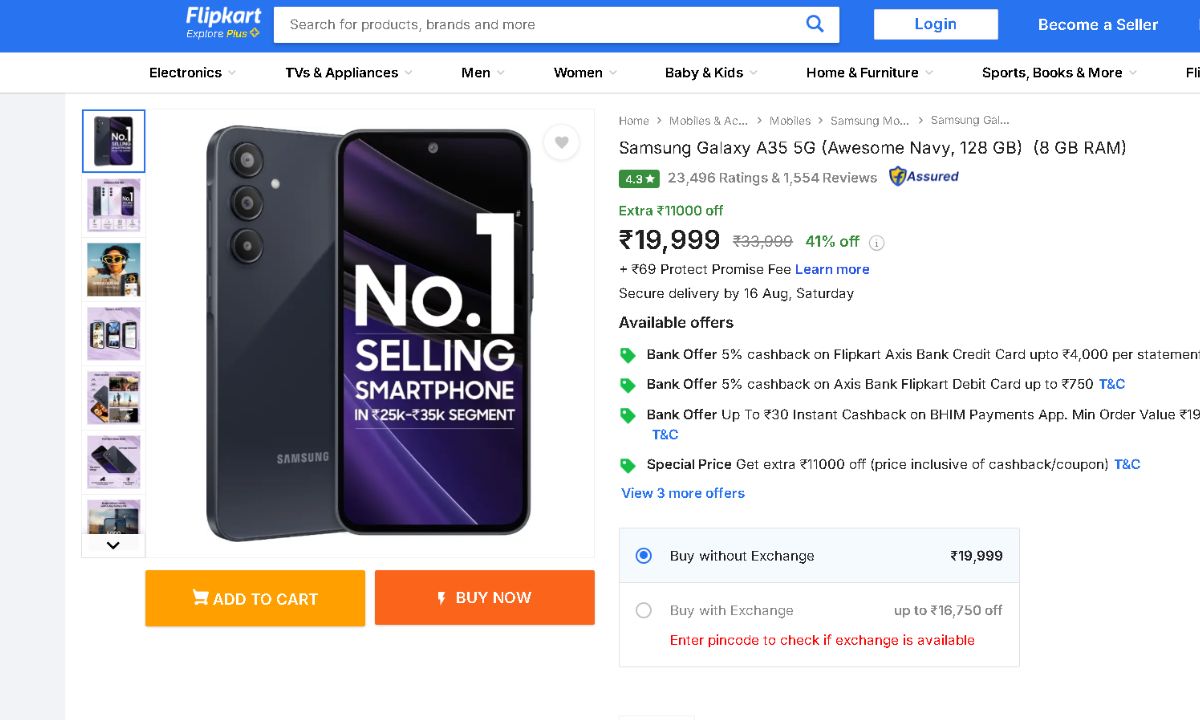Click the search magnifier icon
The width and height of the screenshot is (1200, 720).
pyautogui.click(x=815, y=24)
